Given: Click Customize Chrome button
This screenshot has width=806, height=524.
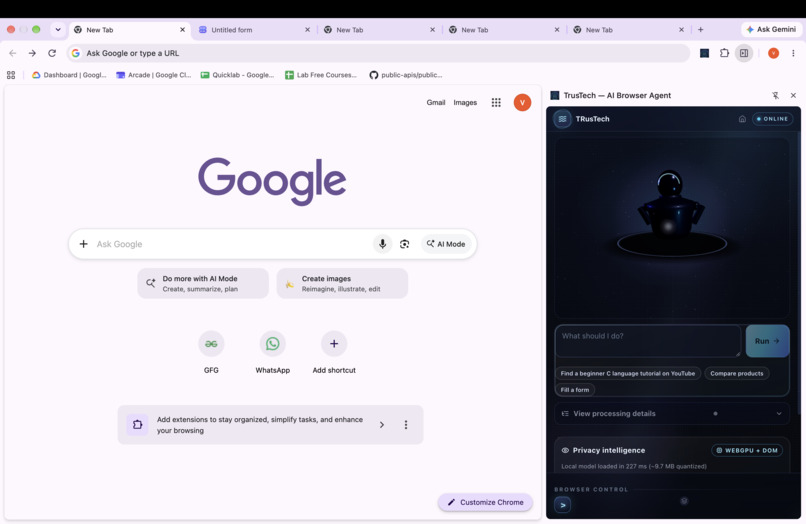Looking at the screenshot, I should click(x=485, y=502).
